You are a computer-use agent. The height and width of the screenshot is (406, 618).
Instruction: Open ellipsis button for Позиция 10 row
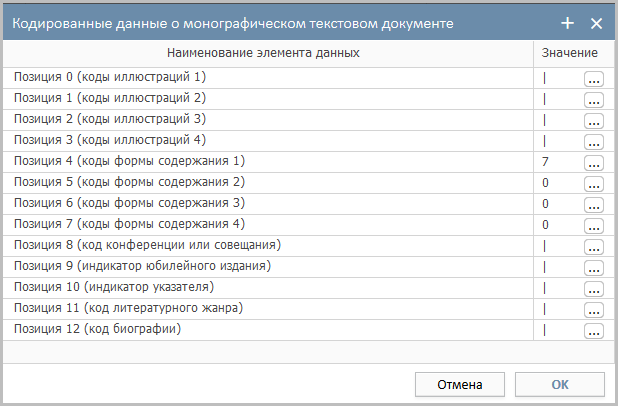(x=593, y=288)
